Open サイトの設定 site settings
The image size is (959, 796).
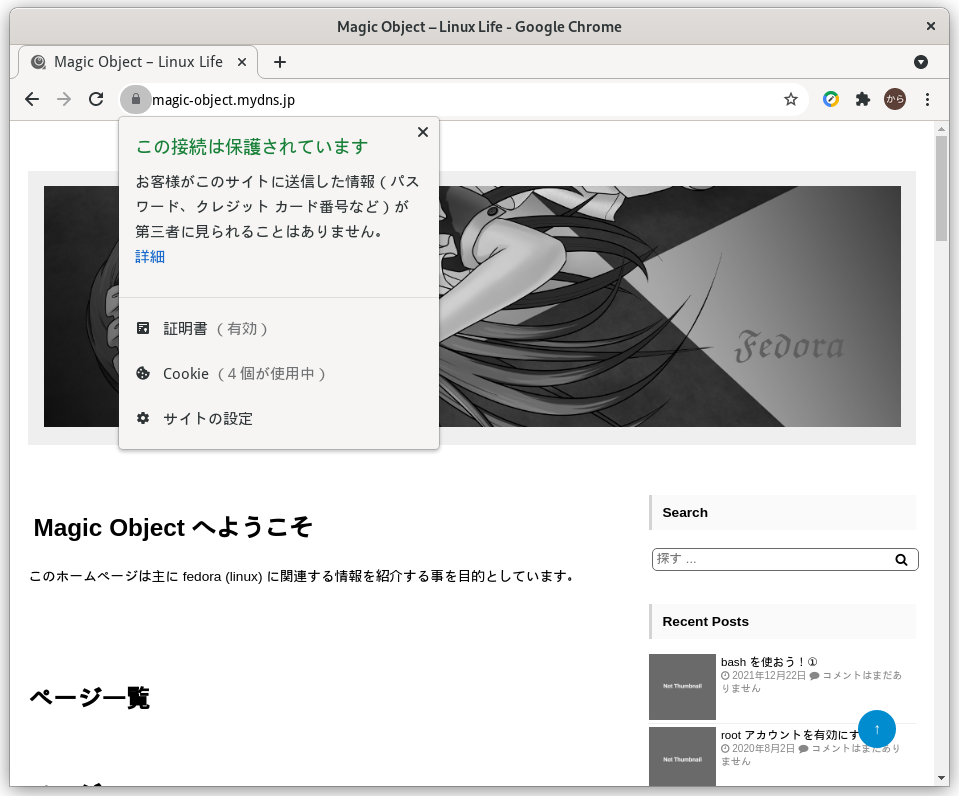(x=279, y=418)
